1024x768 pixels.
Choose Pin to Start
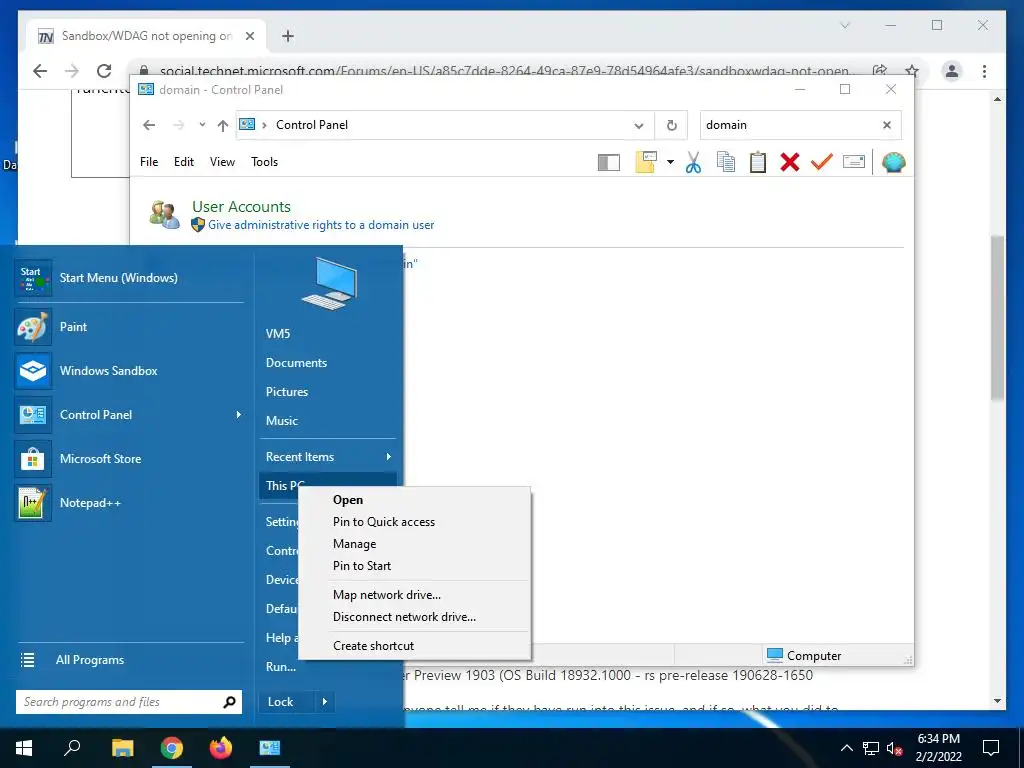414,566
